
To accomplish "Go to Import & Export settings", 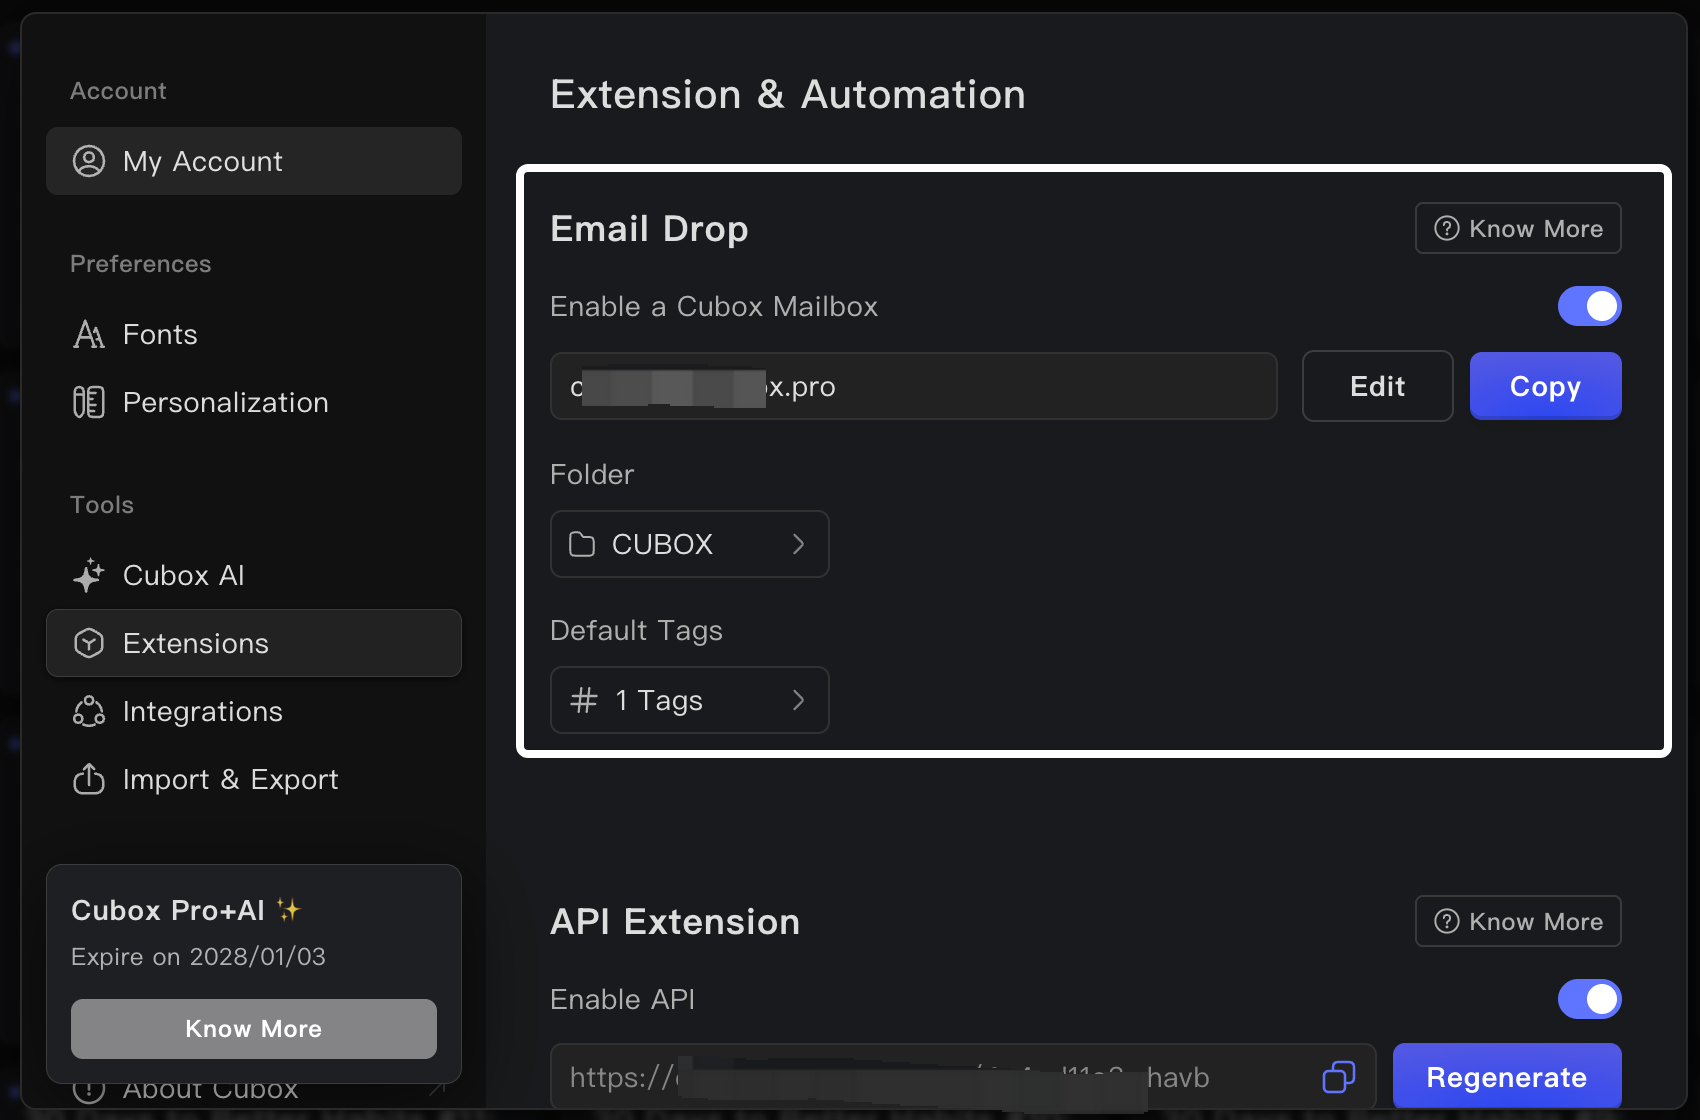I will [230, 779].
